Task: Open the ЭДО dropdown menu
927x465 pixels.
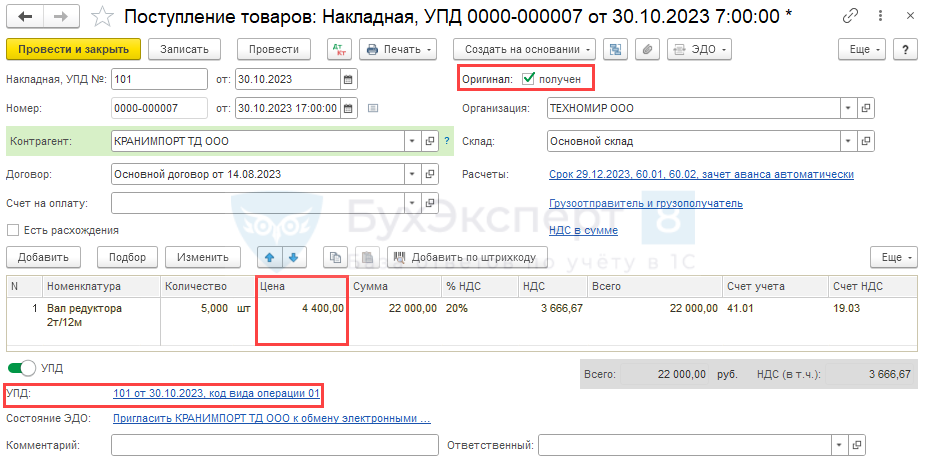Action: click(x=699, y=50)
